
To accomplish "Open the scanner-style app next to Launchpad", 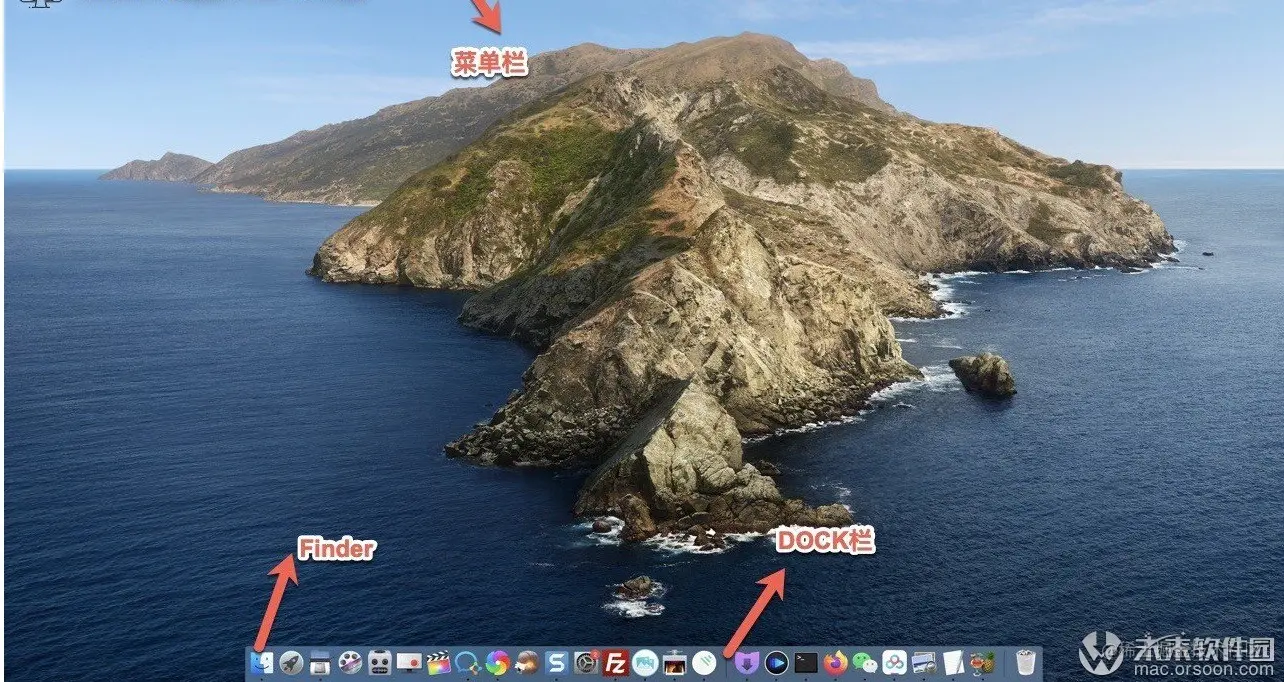I will click(320, 662).
